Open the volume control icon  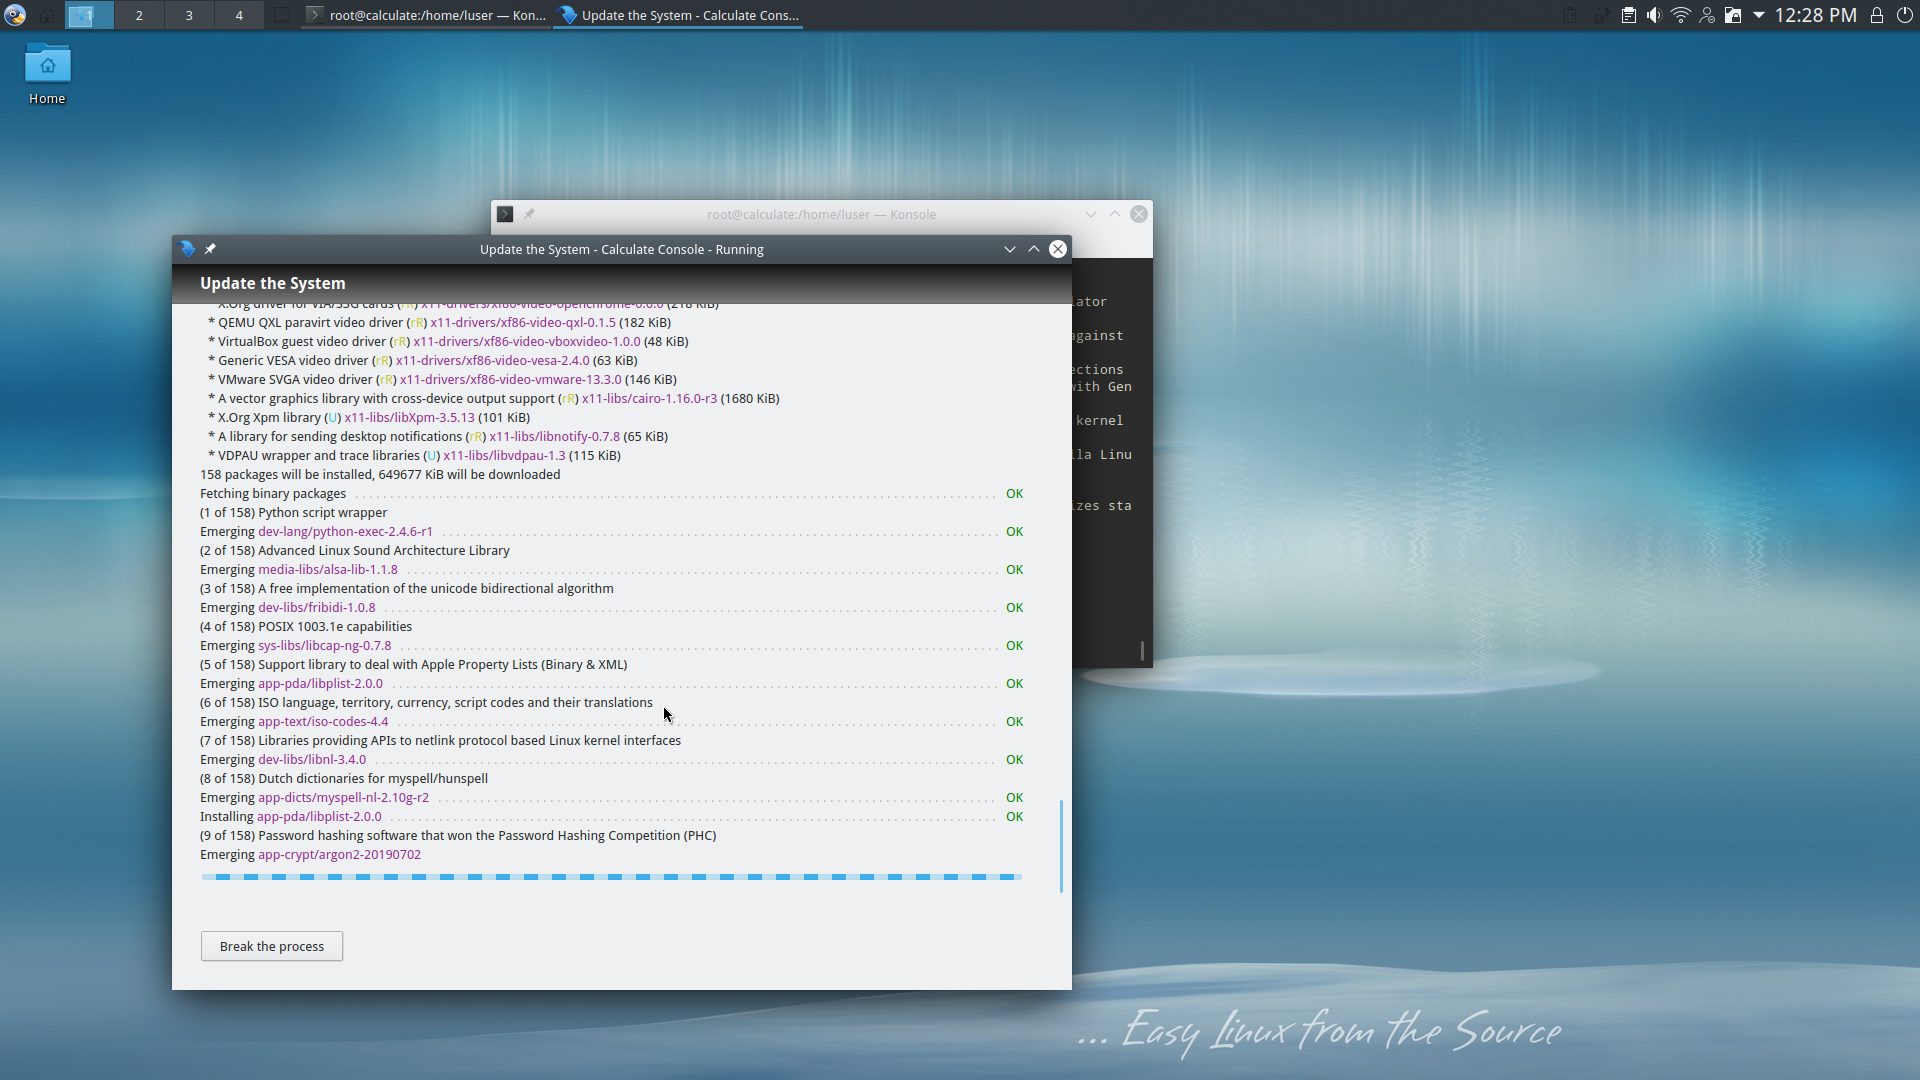click(1654, 15)
